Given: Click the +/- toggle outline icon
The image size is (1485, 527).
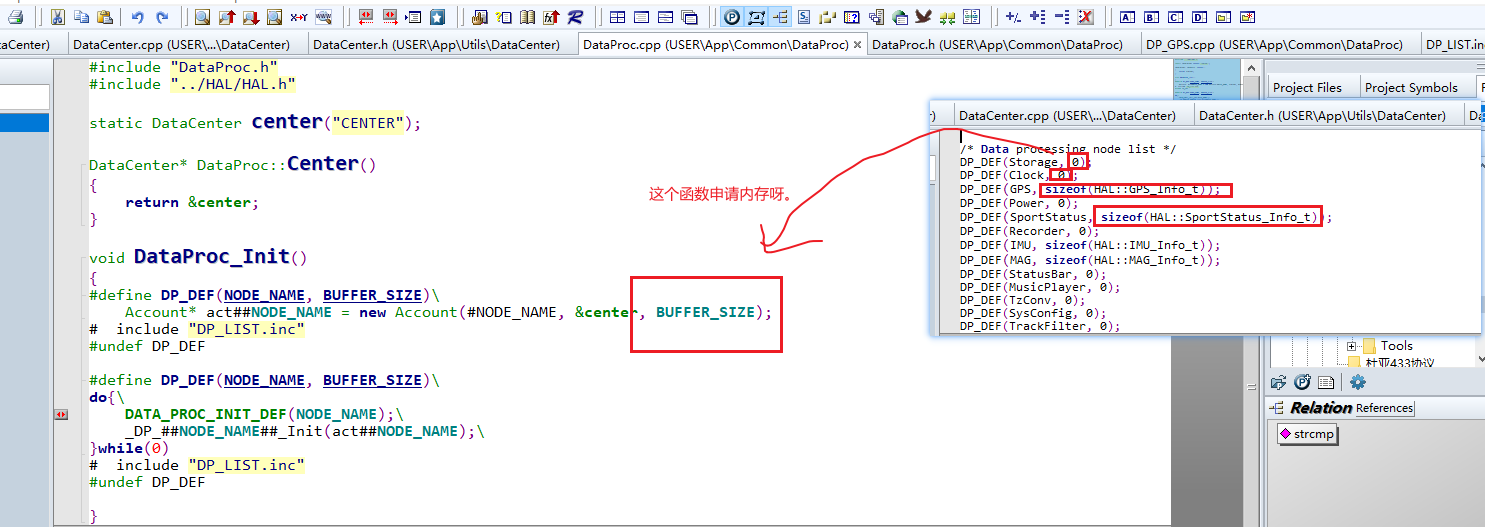Looking at the screenshot, I should coord(1013,17).
